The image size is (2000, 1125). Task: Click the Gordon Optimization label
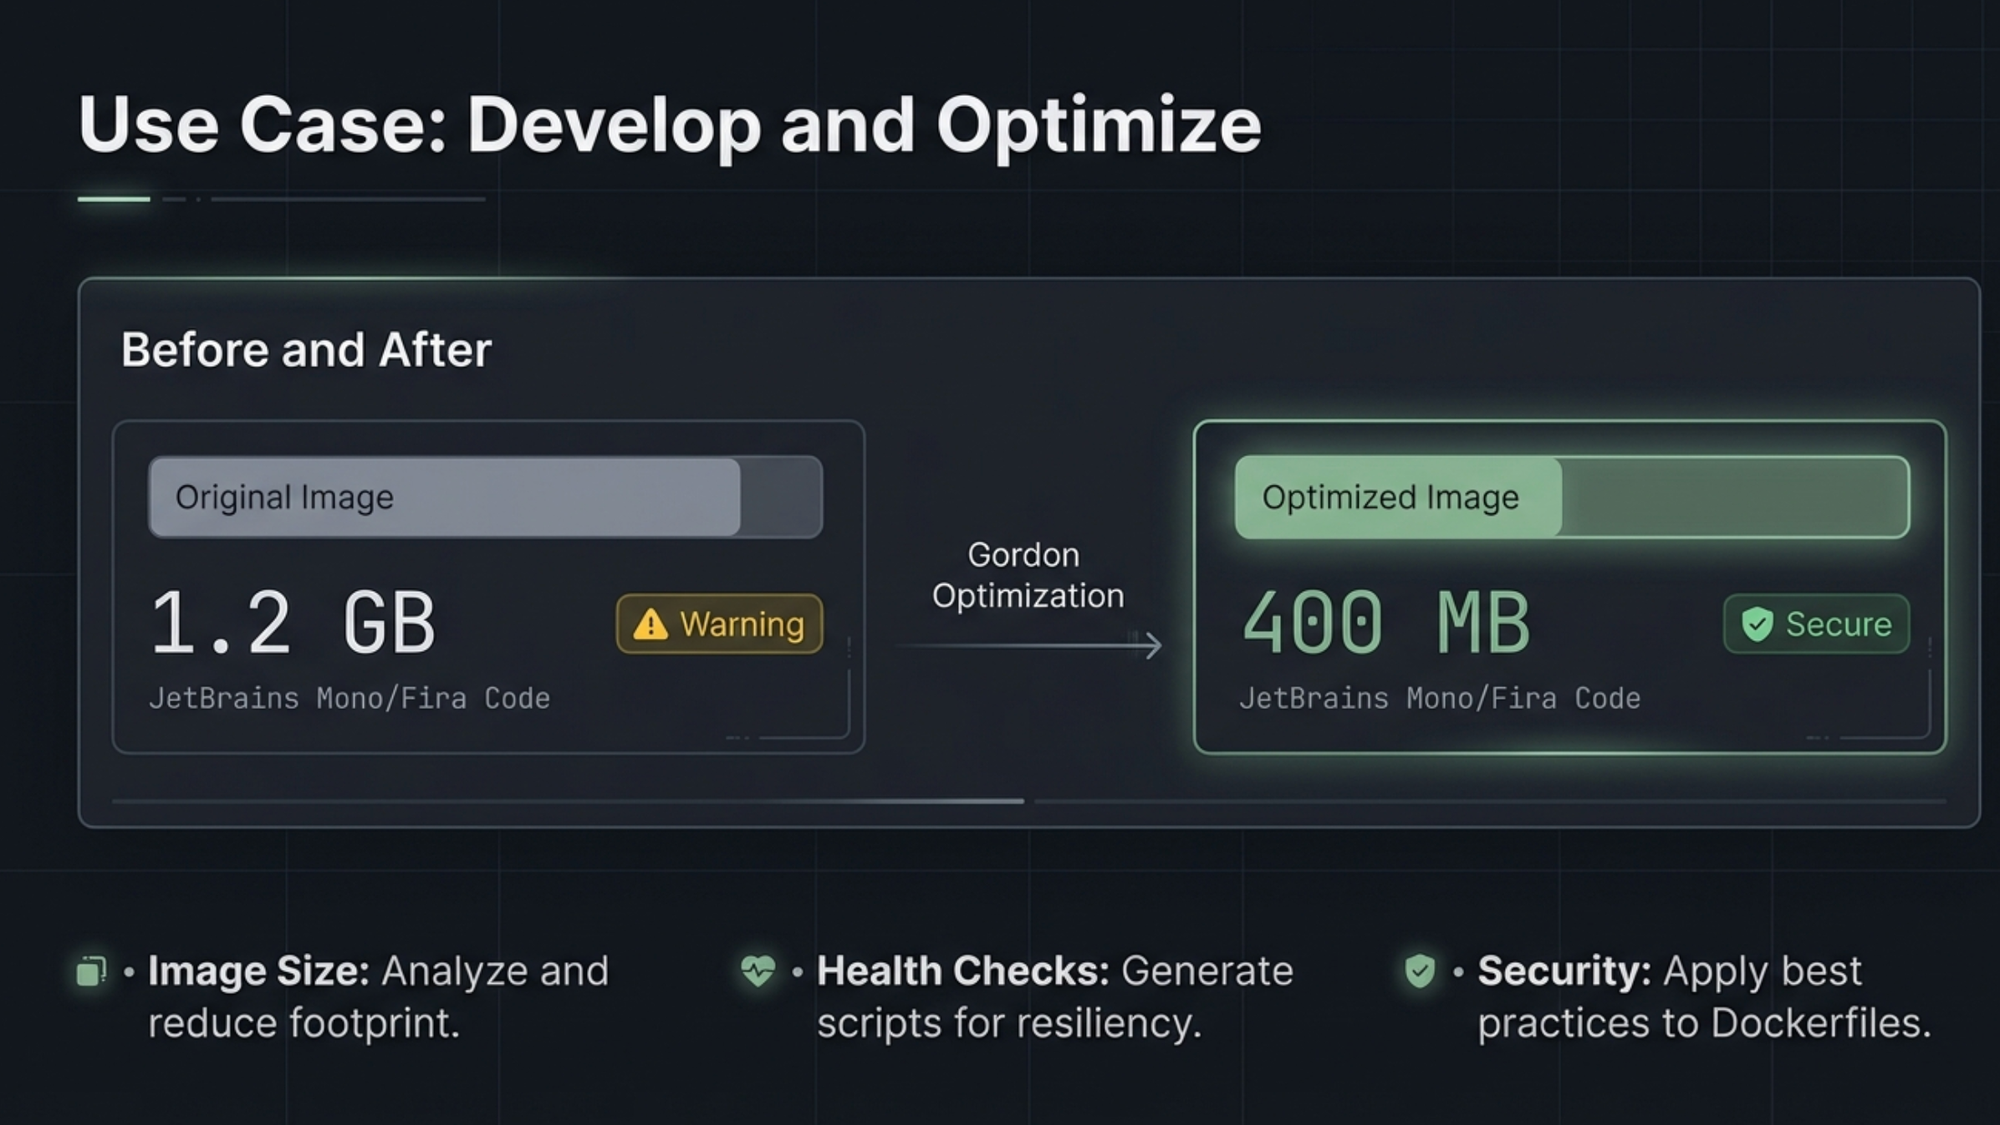[x=1027, y=575]
